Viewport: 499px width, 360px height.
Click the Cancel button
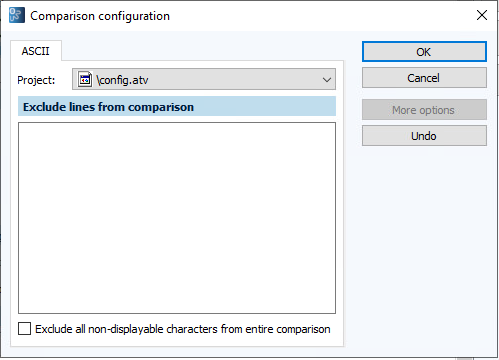(x=424, y=78)
